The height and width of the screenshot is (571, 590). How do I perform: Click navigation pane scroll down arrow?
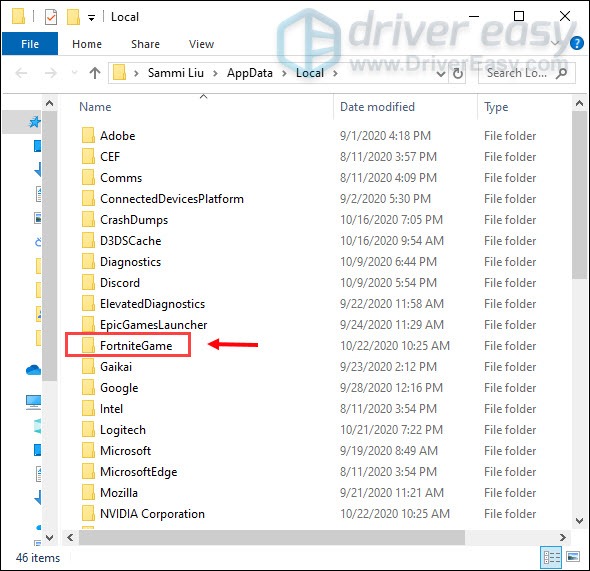tap(49, 538)
